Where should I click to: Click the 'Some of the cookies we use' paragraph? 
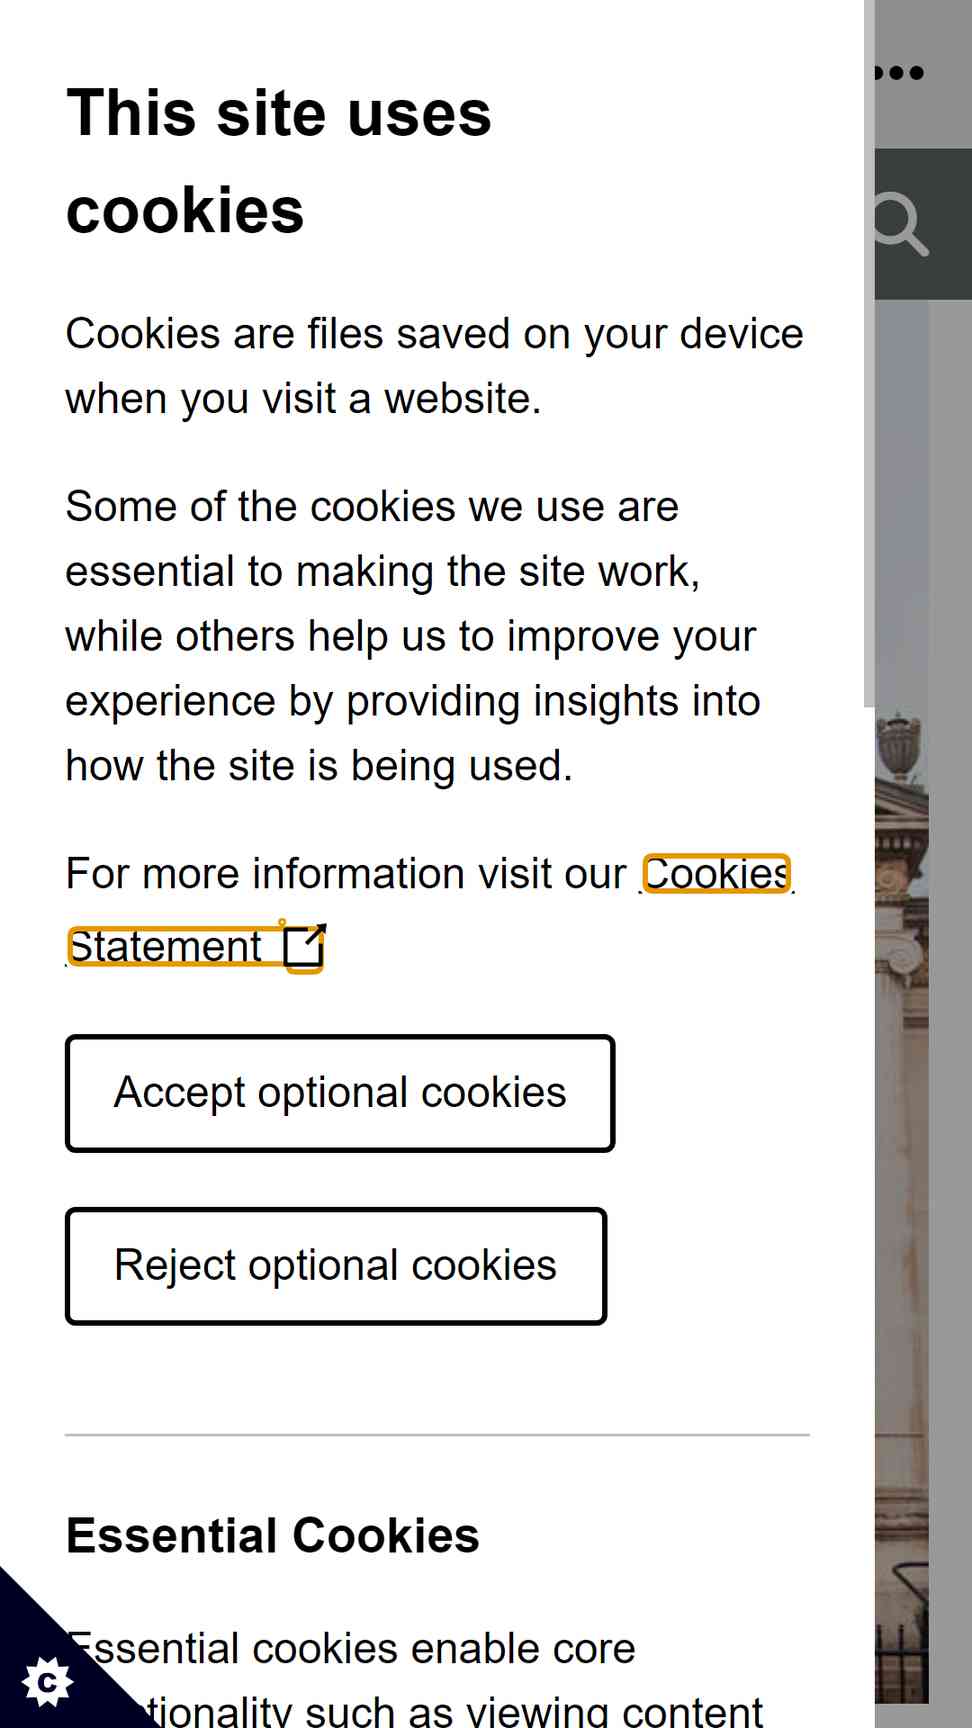(x=412, y=636)
